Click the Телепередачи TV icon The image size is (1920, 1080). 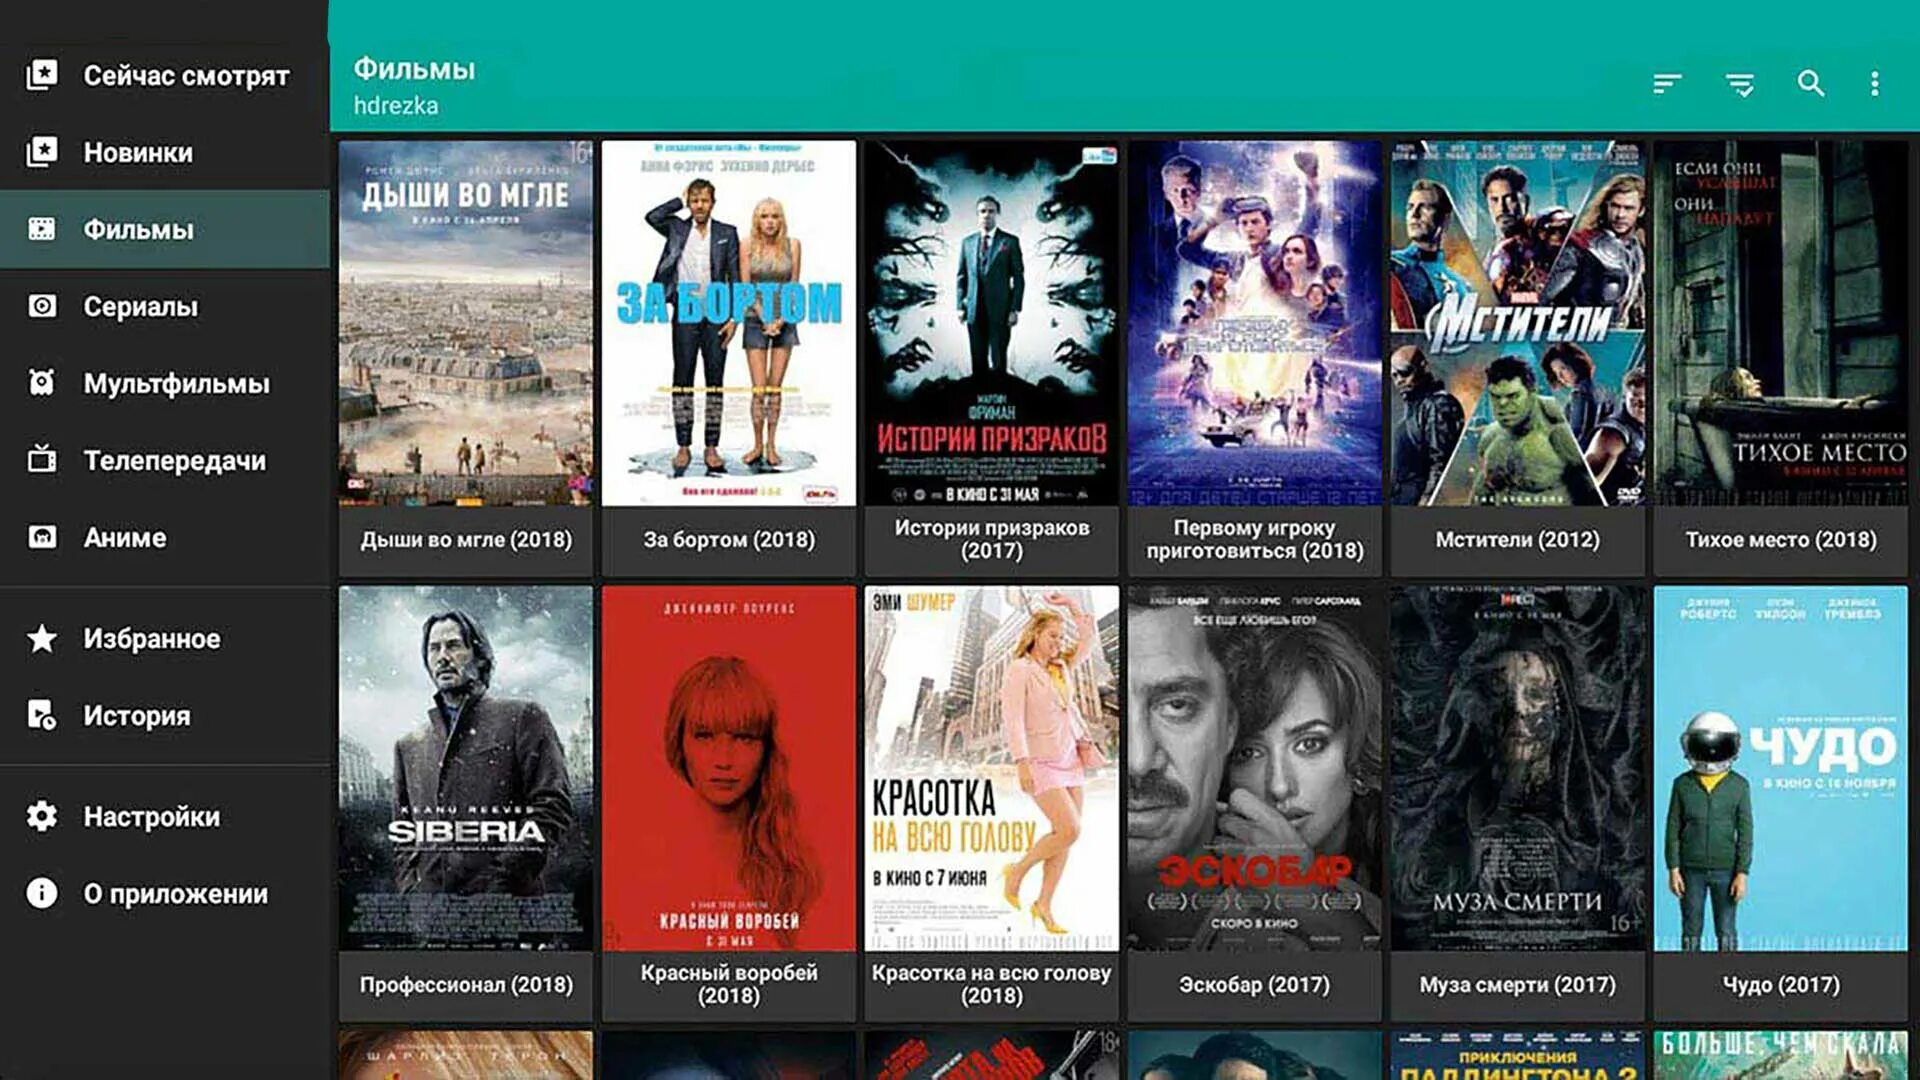pos(42,460)
